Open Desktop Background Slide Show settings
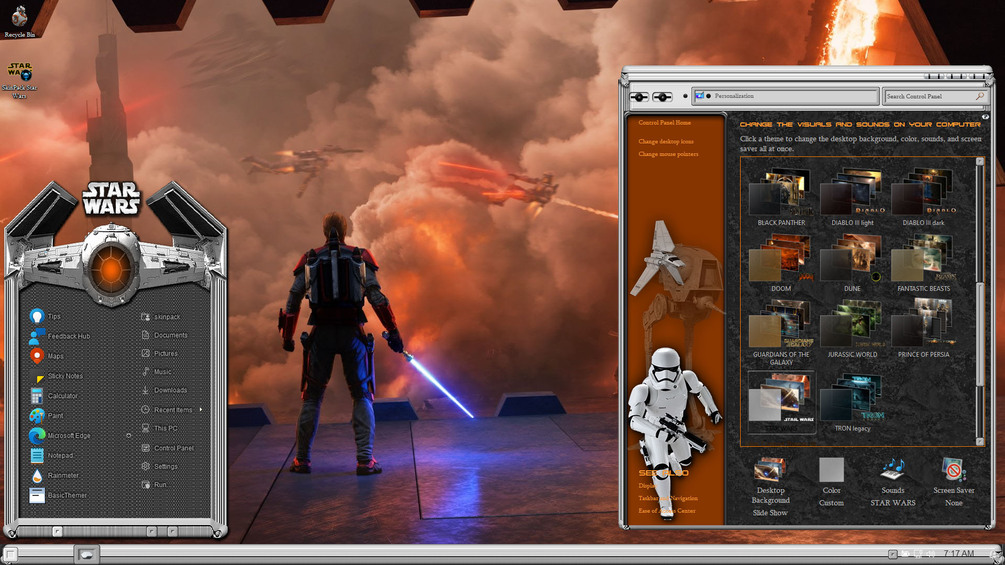The width and height of the screenshot is (1005, 565). click(x=770, y=487)
